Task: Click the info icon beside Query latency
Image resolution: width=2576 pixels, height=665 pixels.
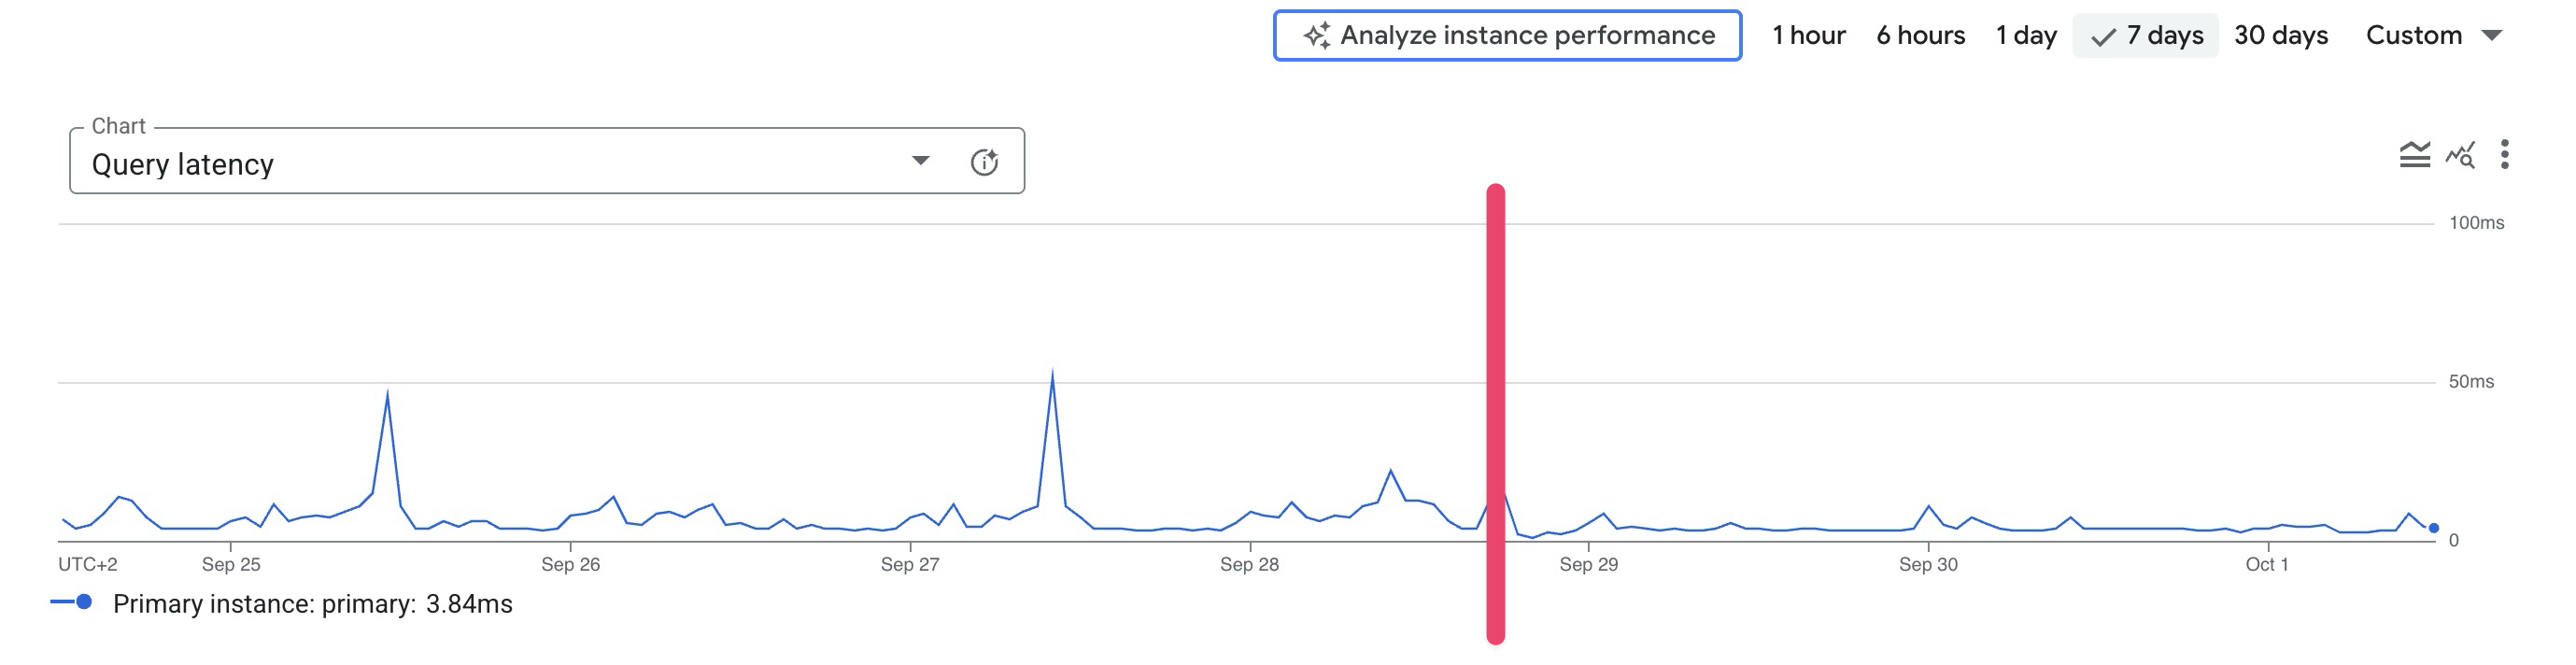Action: tap(984, 162)
